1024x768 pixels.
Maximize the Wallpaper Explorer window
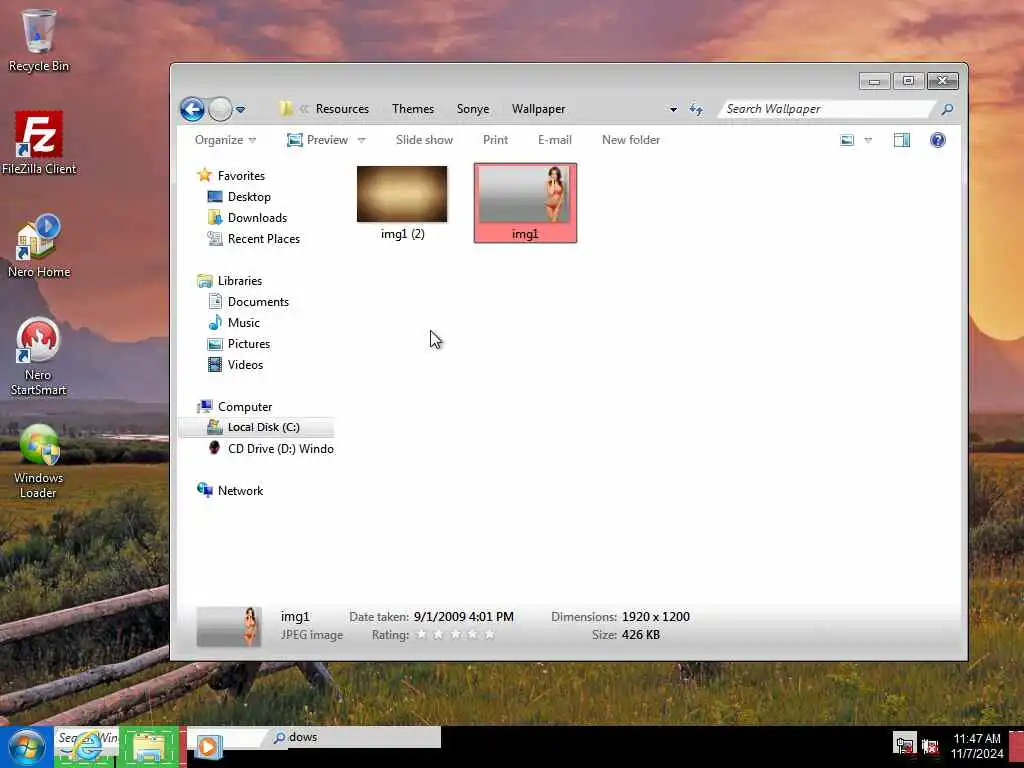(x=908, y=81)
